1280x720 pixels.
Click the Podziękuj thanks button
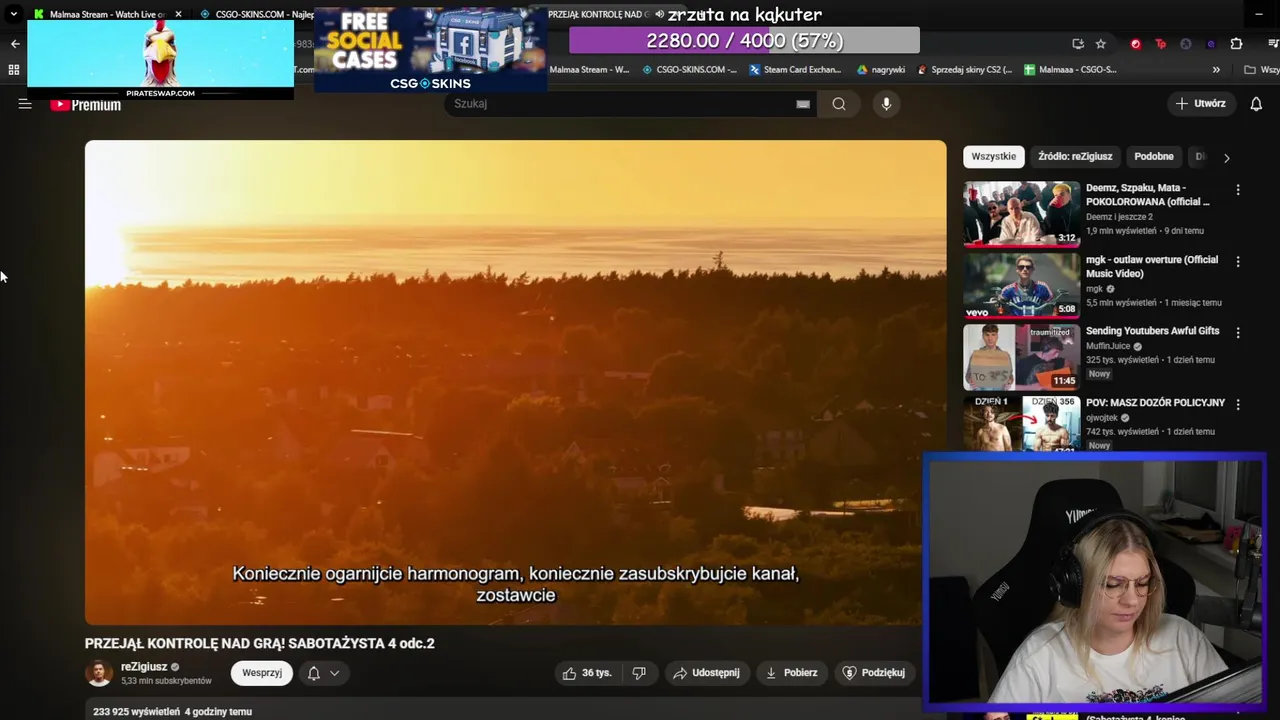[x=875, y=673]
